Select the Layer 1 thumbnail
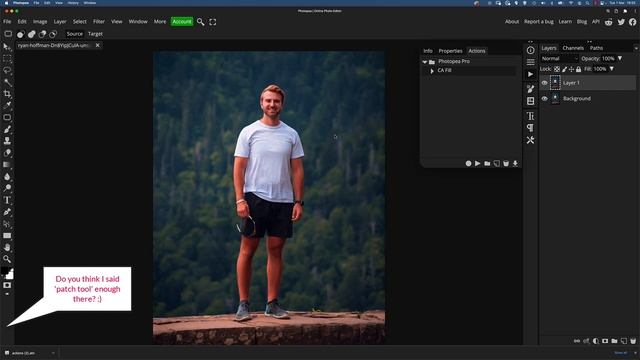The height and width of the screenshot is (360, 640). click(555, 83)
